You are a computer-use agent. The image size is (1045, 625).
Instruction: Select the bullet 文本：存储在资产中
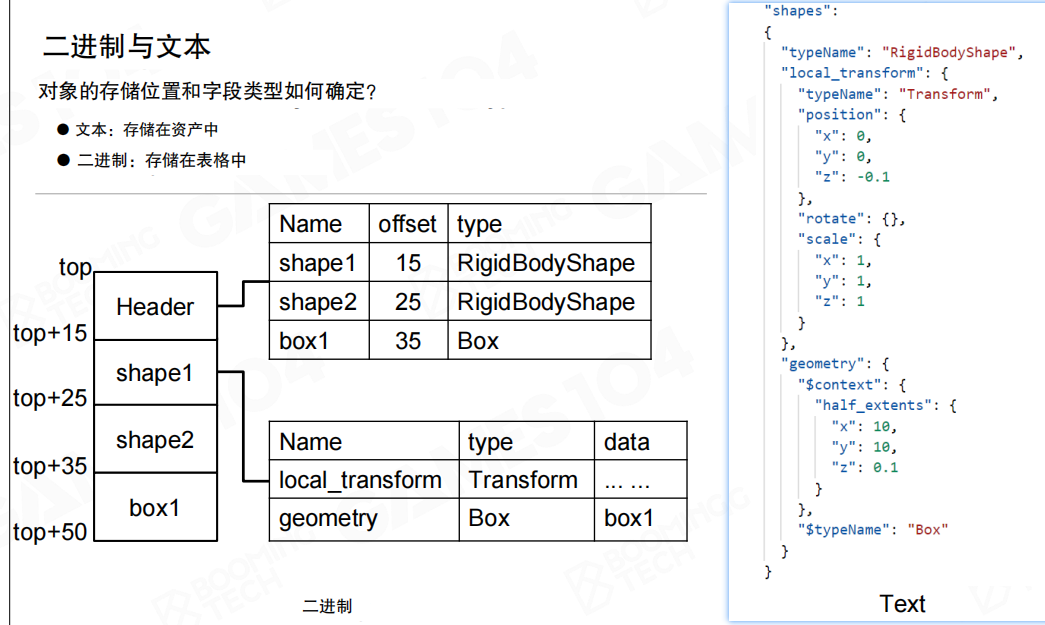tap(146, 129)
